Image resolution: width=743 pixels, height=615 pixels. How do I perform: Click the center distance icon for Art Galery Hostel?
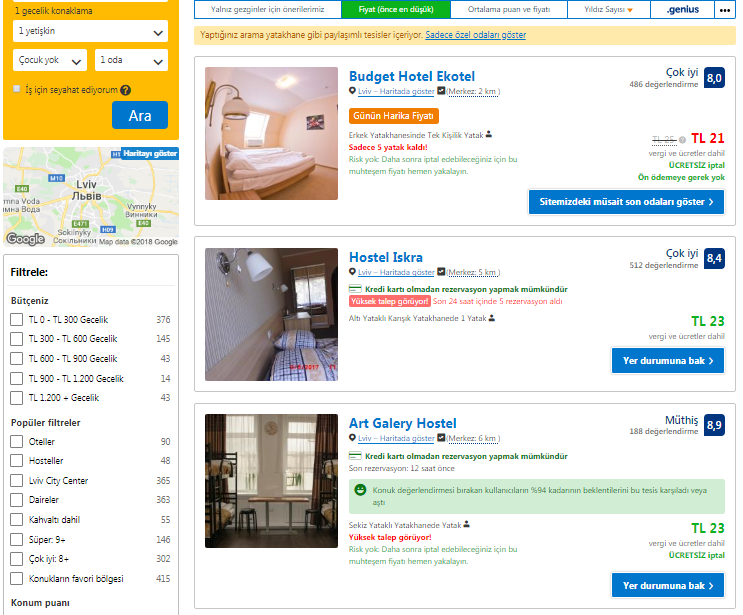[441, 438]
